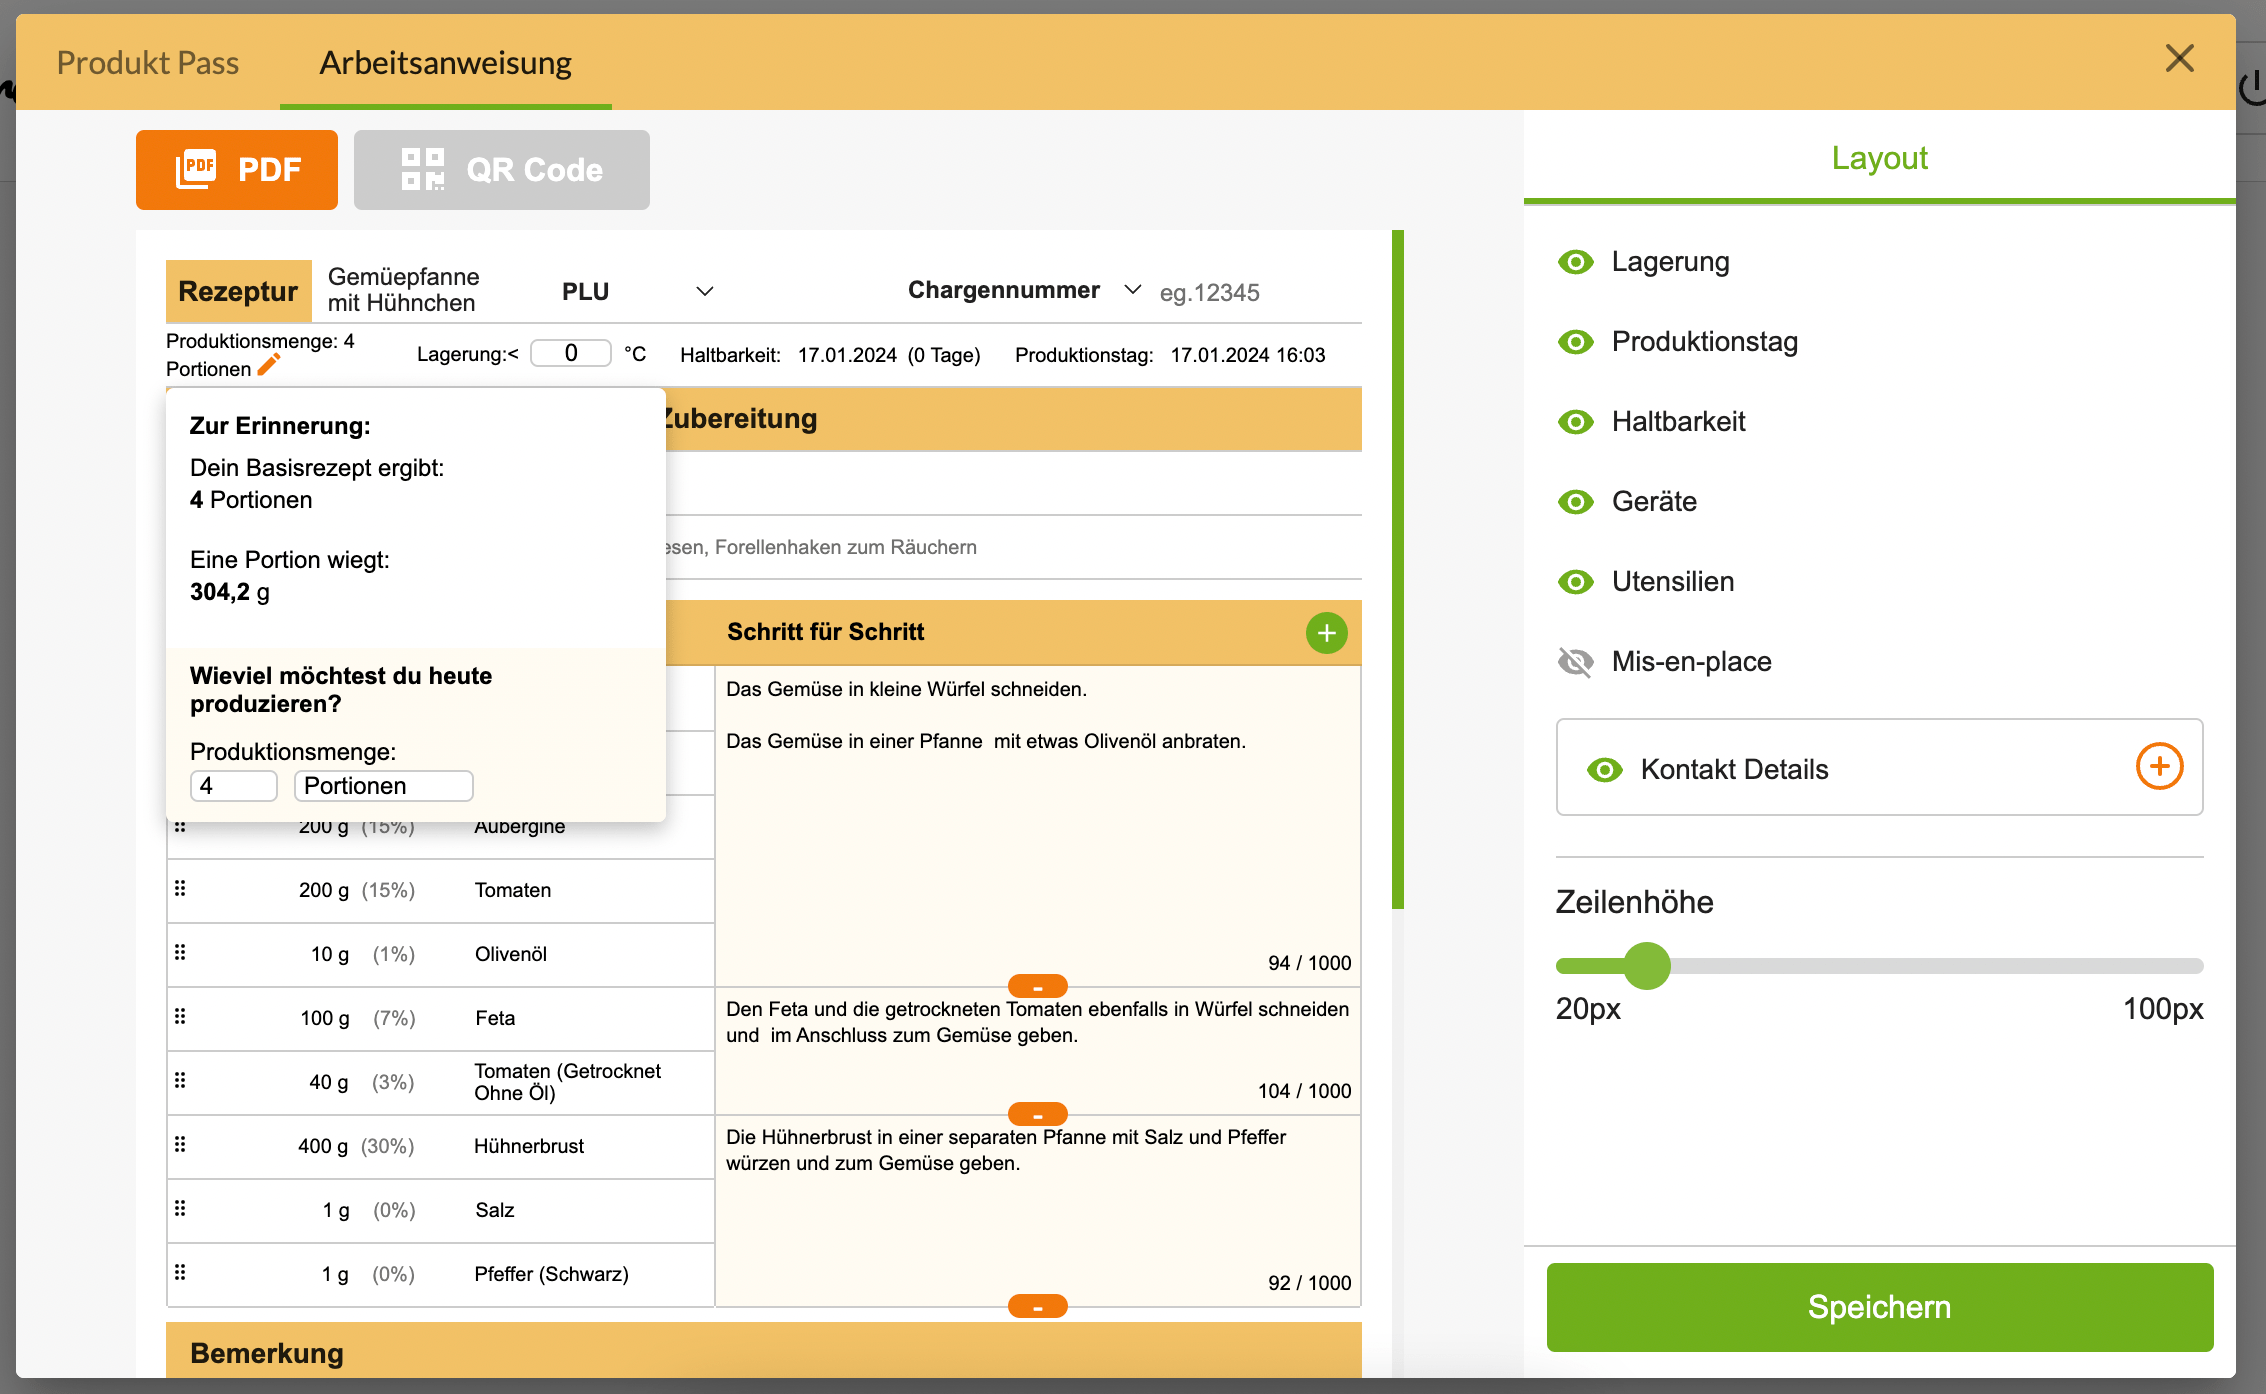Export the work instruction as PDF
This screenshot has height=1394, width=2266.
[x=237, y=170]
